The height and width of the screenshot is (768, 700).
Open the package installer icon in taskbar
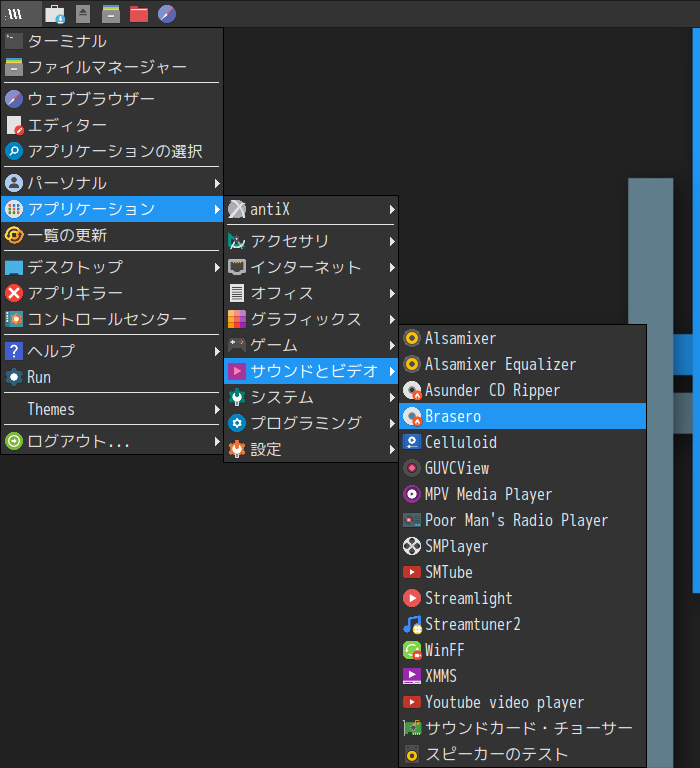point(55,14)
